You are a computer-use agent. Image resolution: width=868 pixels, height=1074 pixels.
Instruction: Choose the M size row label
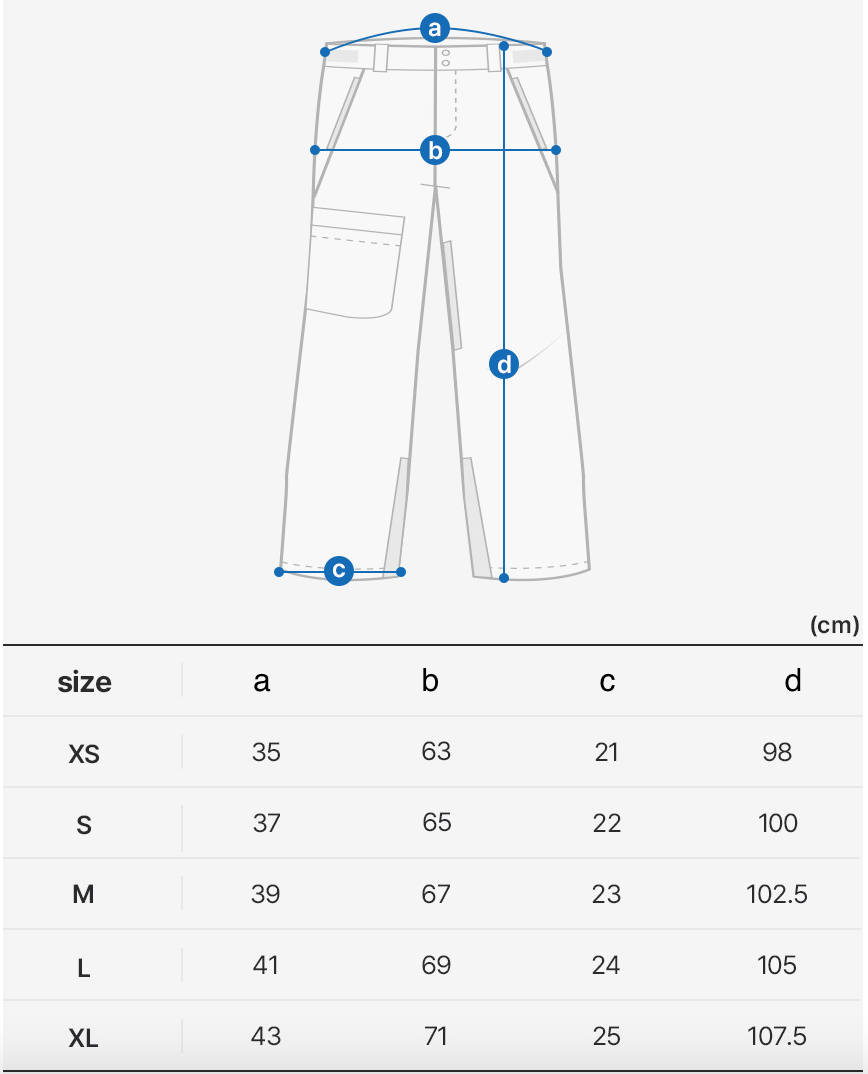point(84,895)
